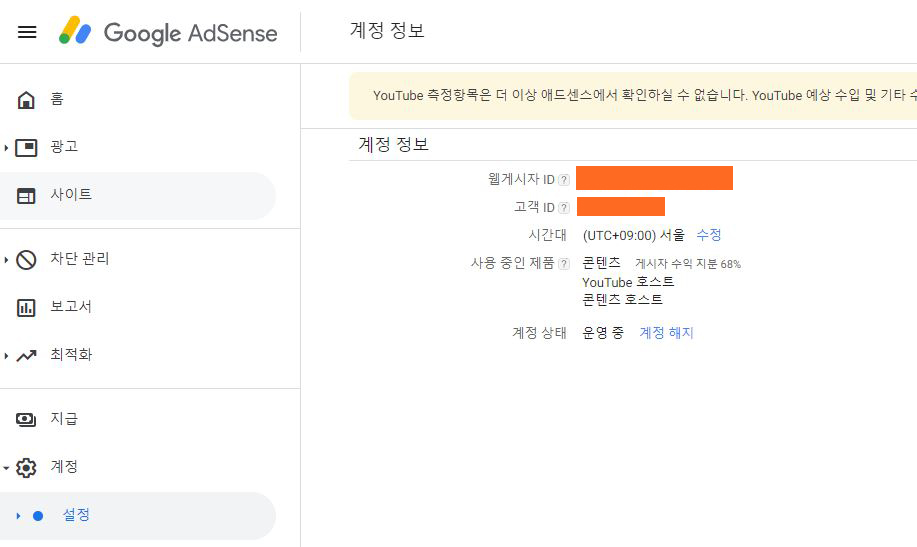Open the hamburger main menu
The height and width of the screenshot is (547, 917).
pyautogui.click(x=27, y=32)
